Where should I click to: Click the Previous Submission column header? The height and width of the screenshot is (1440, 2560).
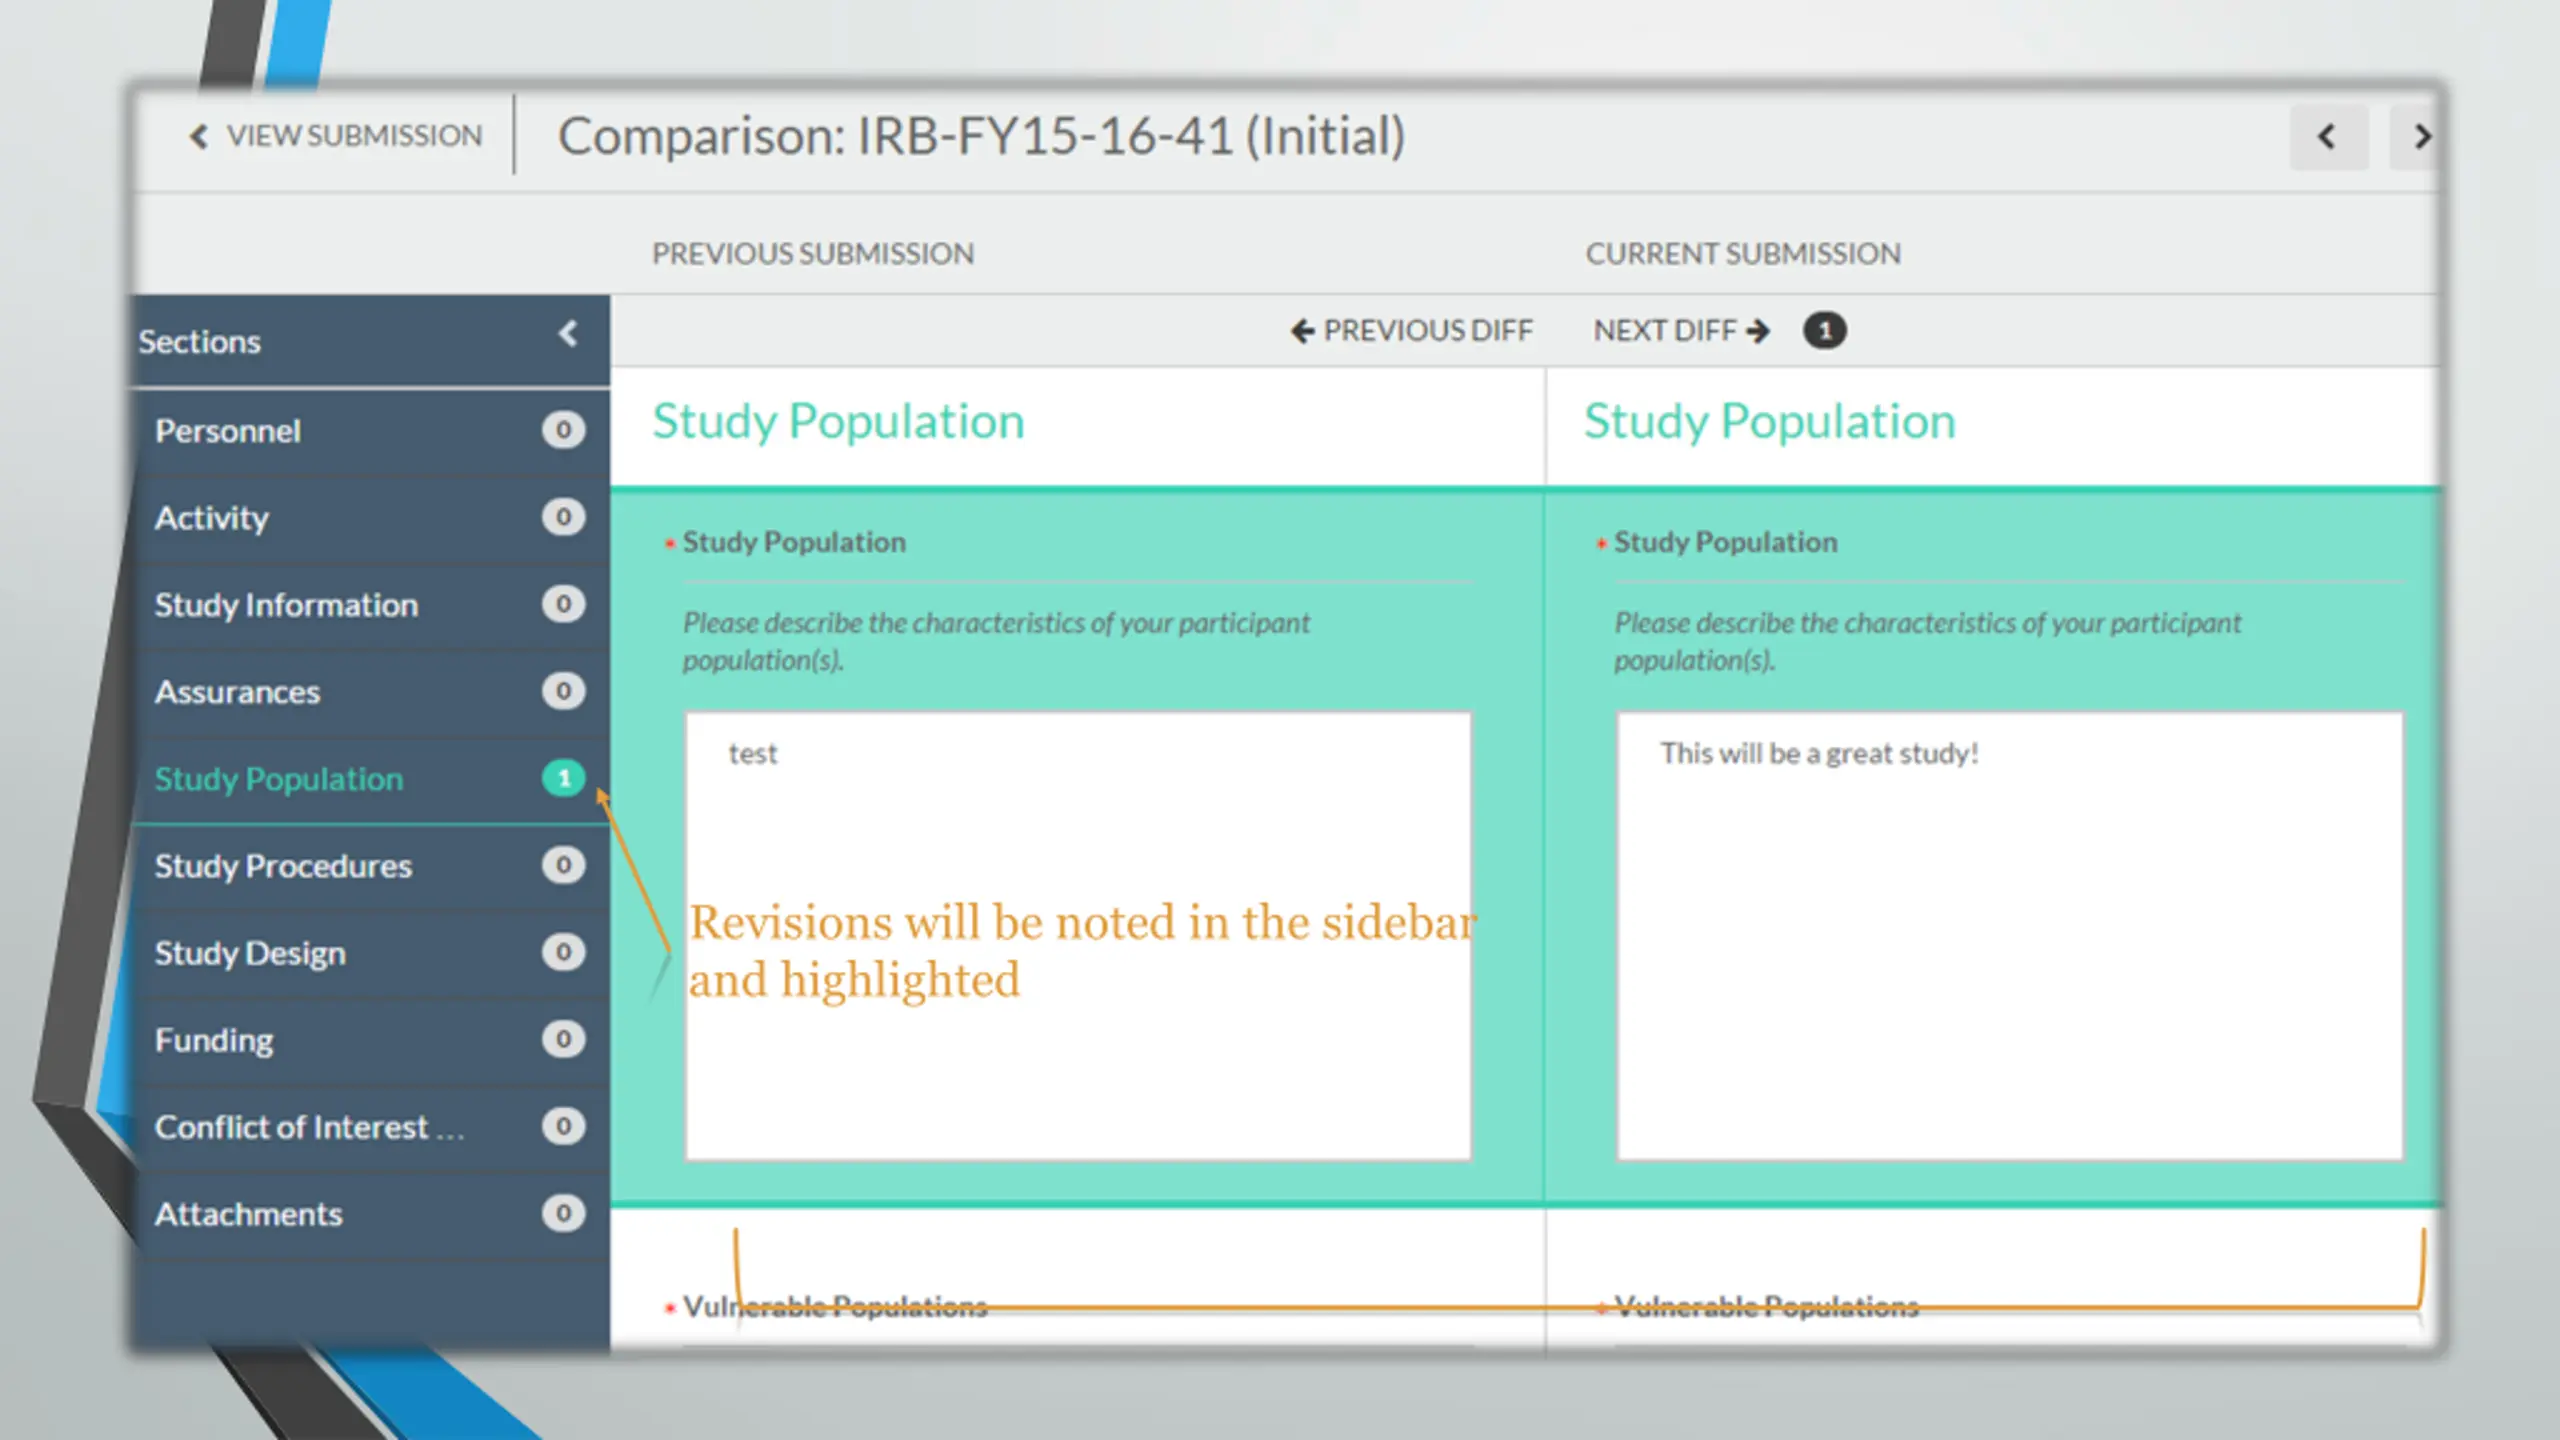click(x=813, y=254)
